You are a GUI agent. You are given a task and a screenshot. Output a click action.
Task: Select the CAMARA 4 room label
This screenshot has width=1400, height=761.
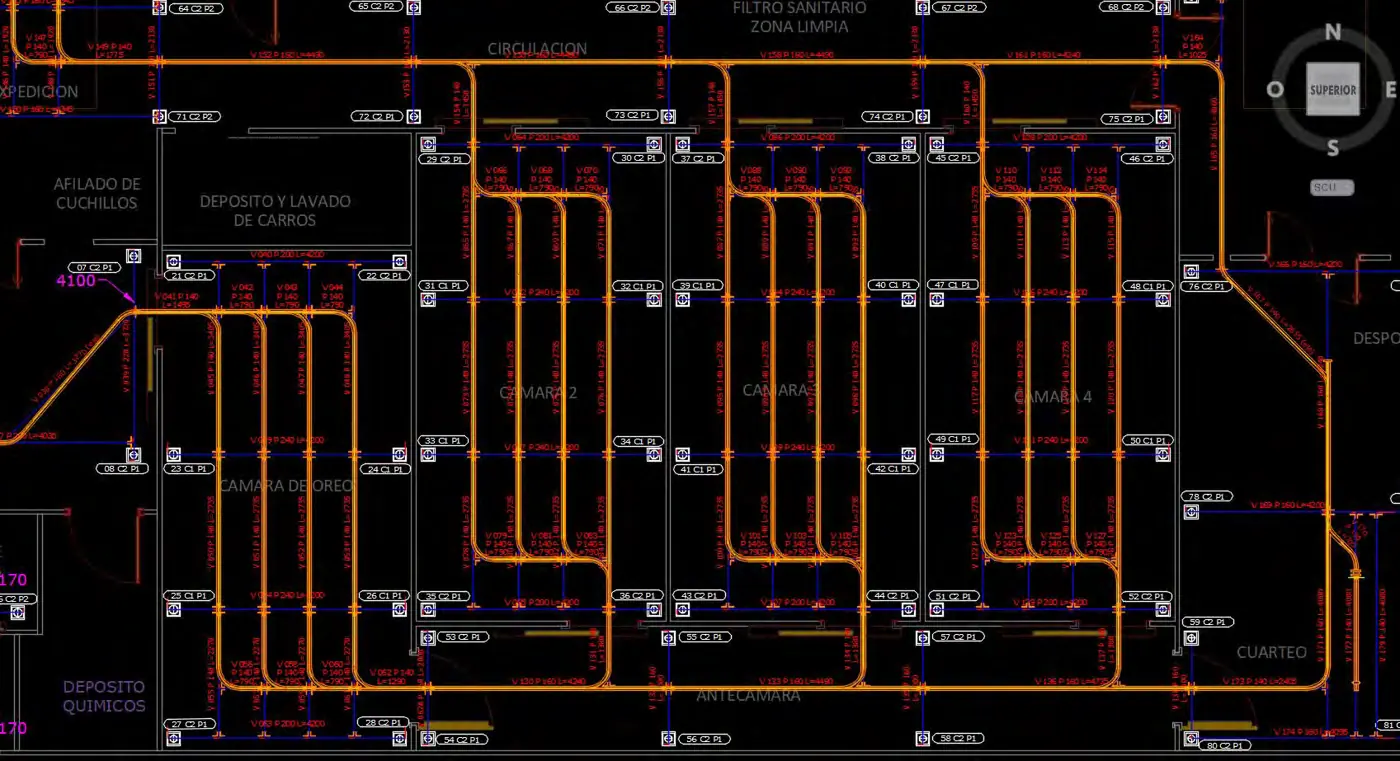[x=1053, y=397]
